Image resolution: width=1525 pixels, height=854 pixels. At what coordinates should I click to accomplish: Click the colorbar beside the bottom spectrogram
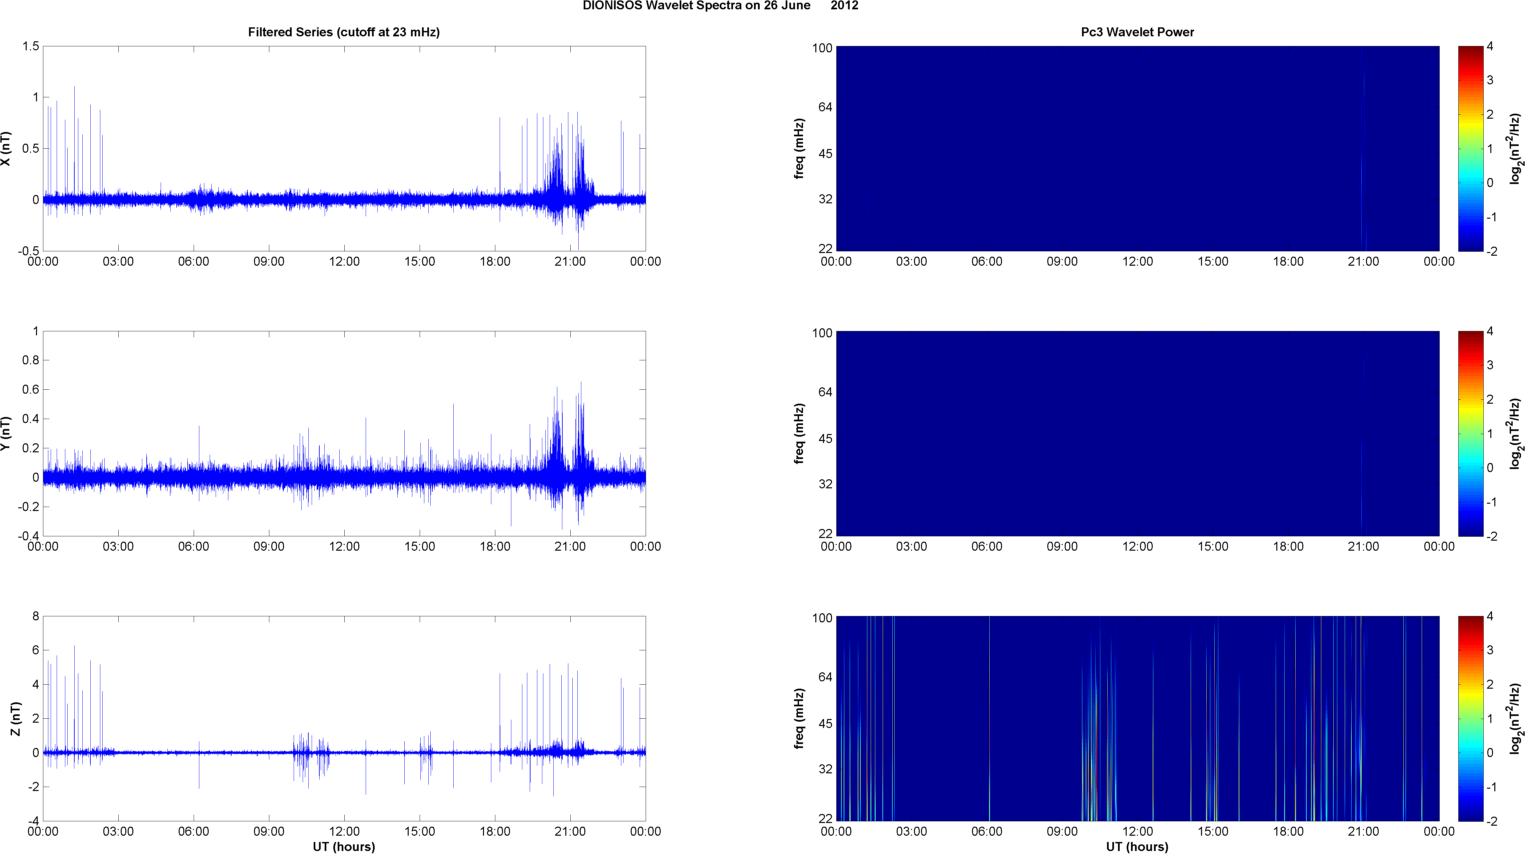(x=1470, y=718)
